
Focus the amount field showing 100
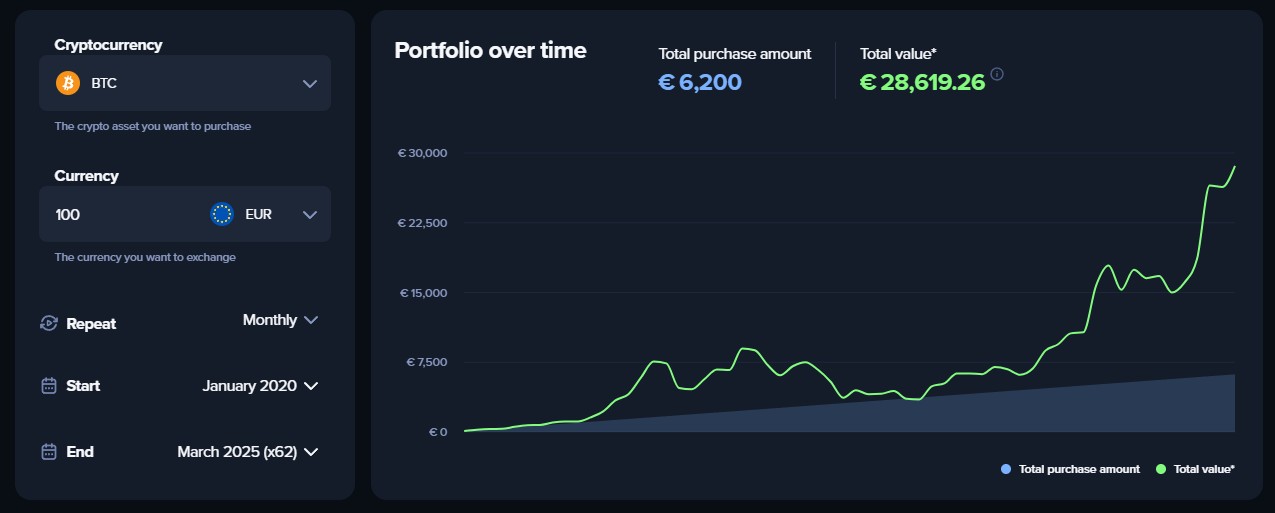coord(110,214)
